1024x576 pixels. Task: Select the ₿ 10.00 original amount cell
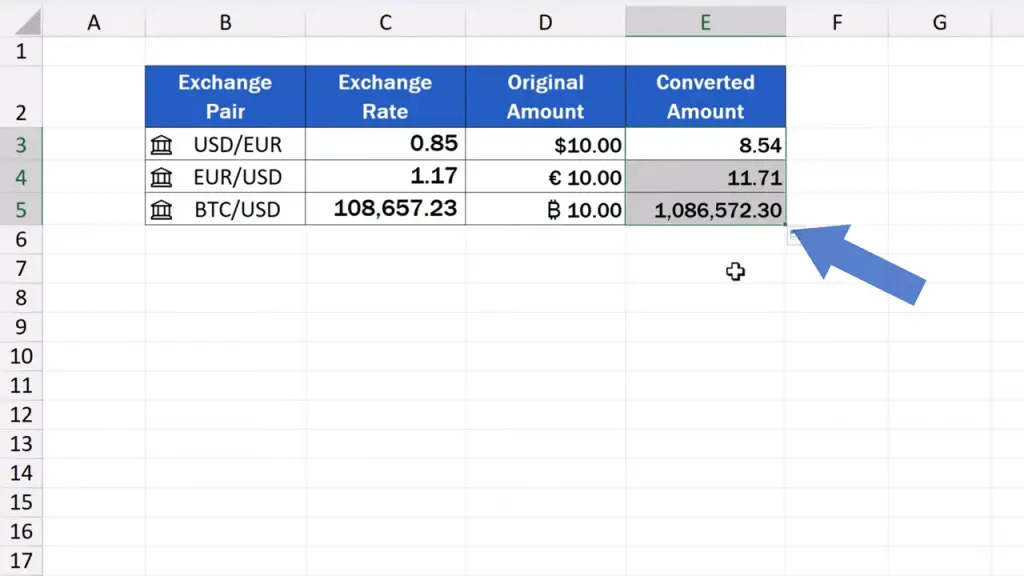545,210
